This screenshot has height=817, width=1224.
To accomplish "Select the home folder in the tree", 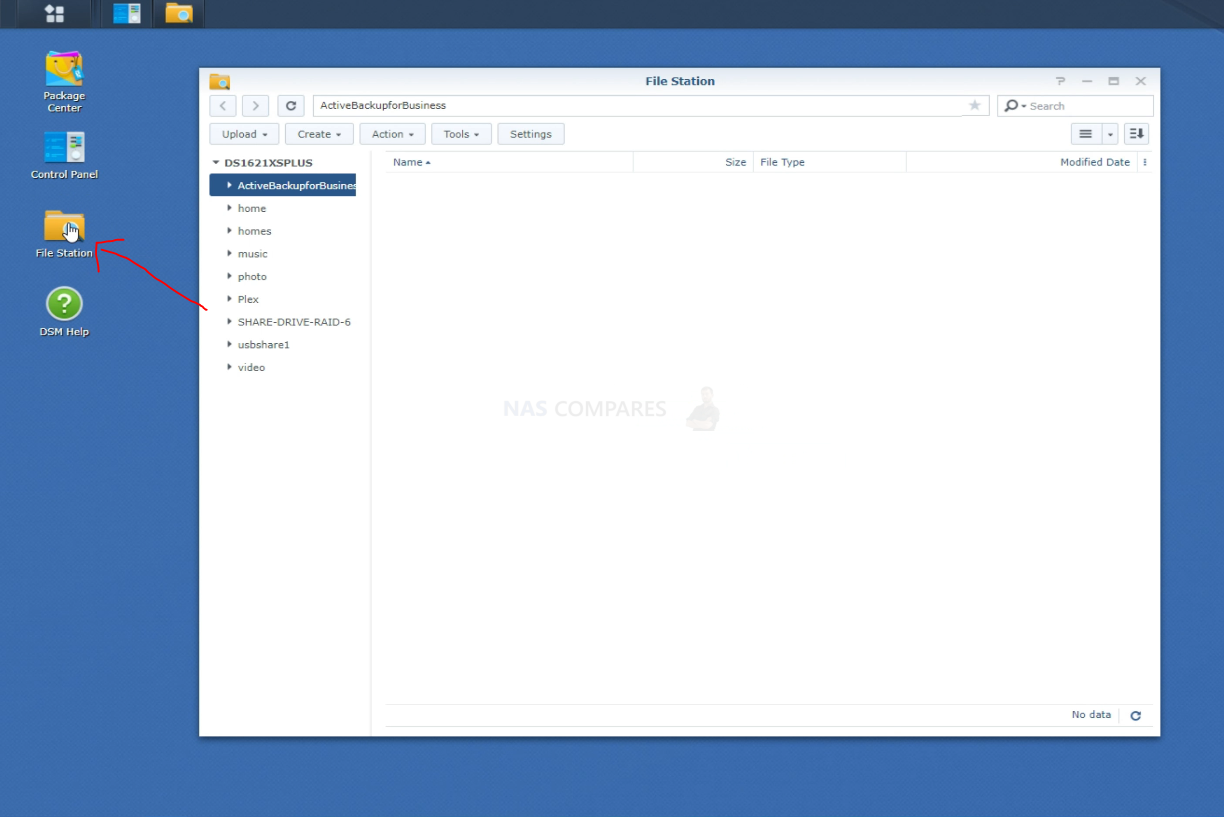I will tap(252, 208).
